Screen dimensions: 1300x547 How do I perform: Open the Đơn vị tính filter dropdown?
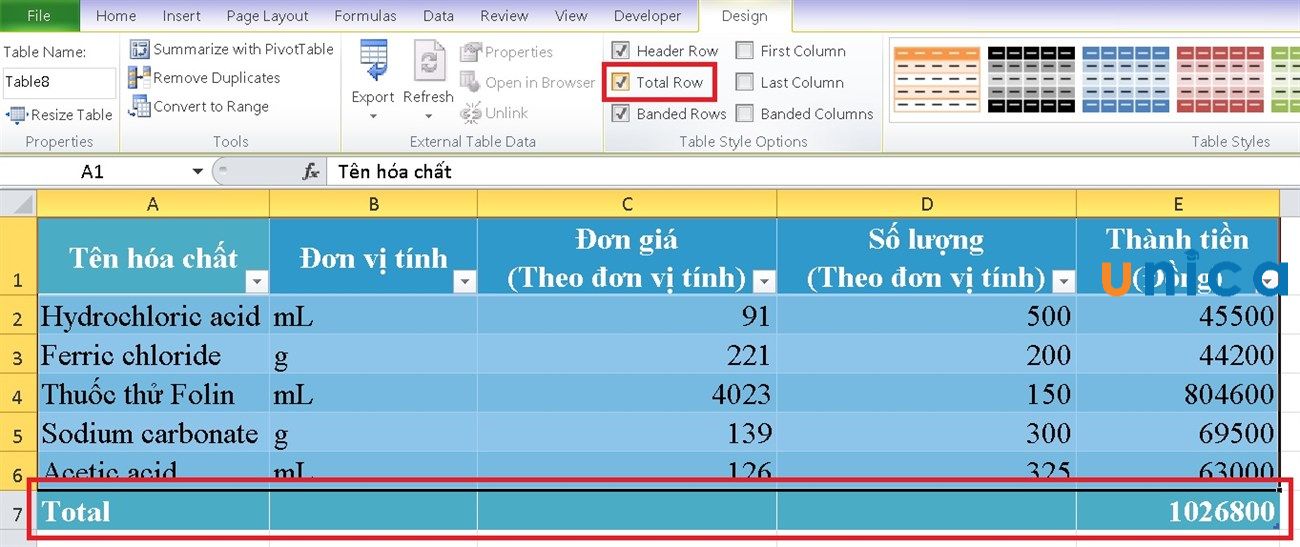click(x=463, y=282)
